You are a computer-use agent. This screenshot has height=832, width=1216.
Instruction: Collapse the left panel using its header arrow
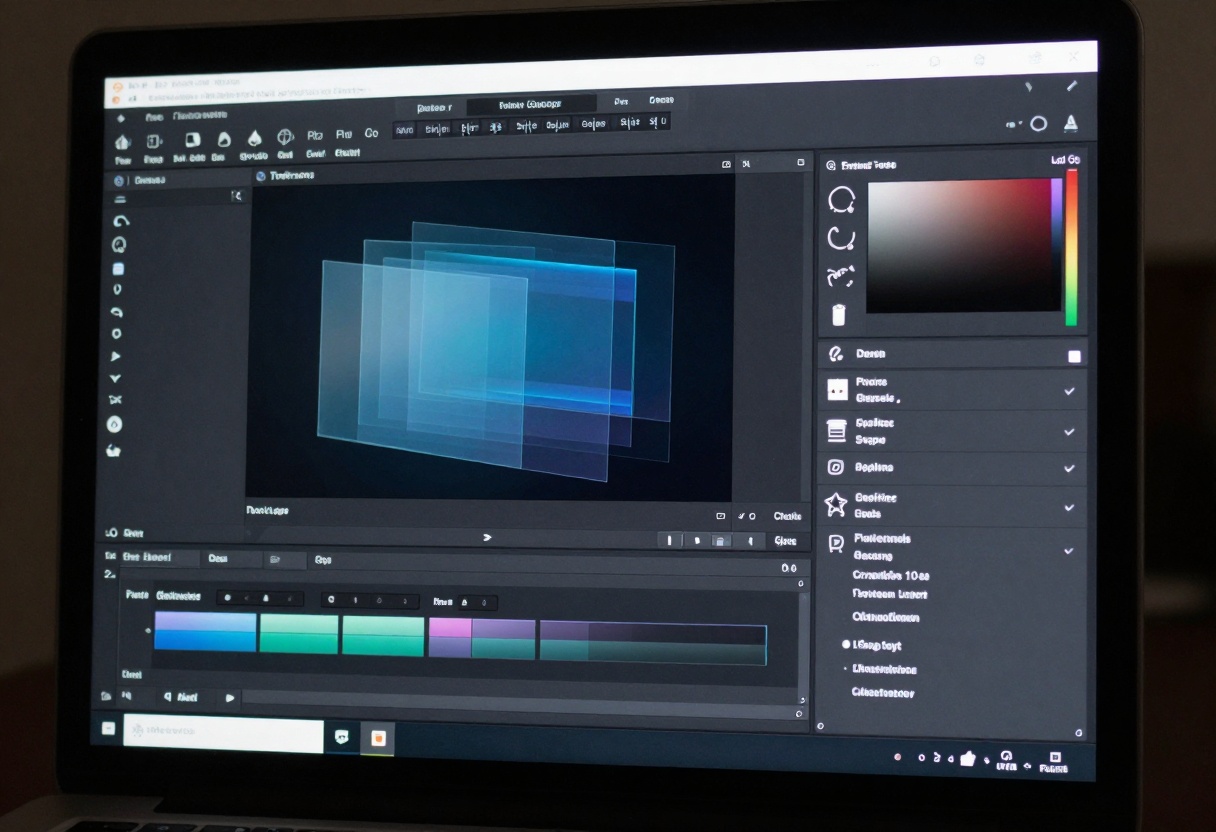[236, 197]
